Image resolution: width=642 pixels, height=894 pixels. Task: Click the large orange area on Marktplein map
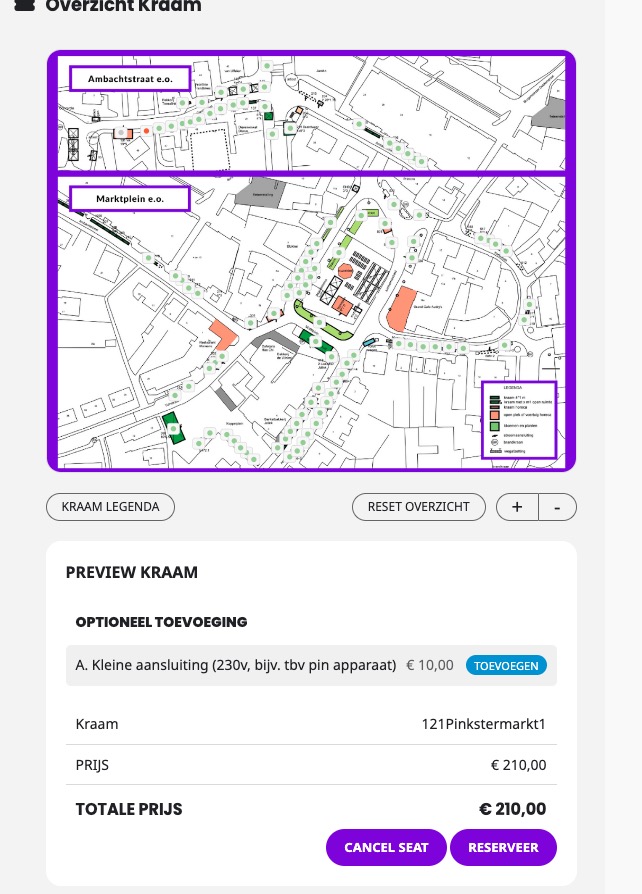[401, 310]
